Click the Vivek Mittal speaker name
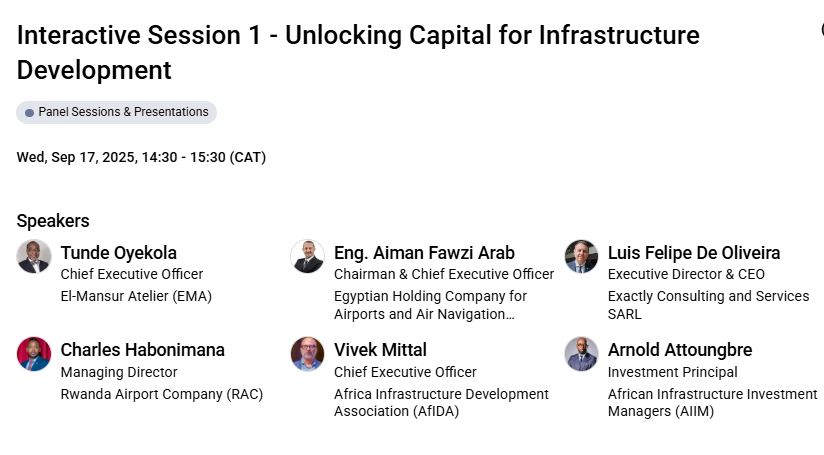The height and width of the screenshot is (455, 824). [380, 350]
